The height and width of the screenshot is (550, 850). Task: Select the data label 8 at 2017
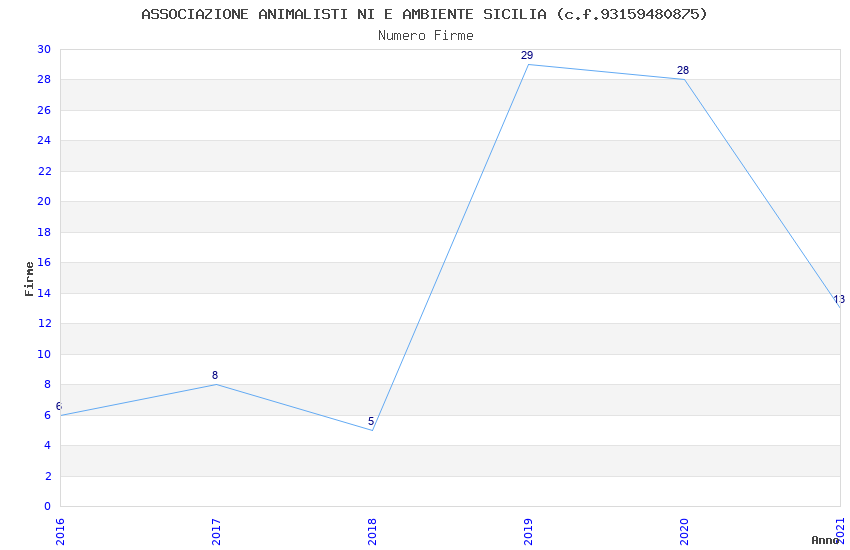click(215, 375)
